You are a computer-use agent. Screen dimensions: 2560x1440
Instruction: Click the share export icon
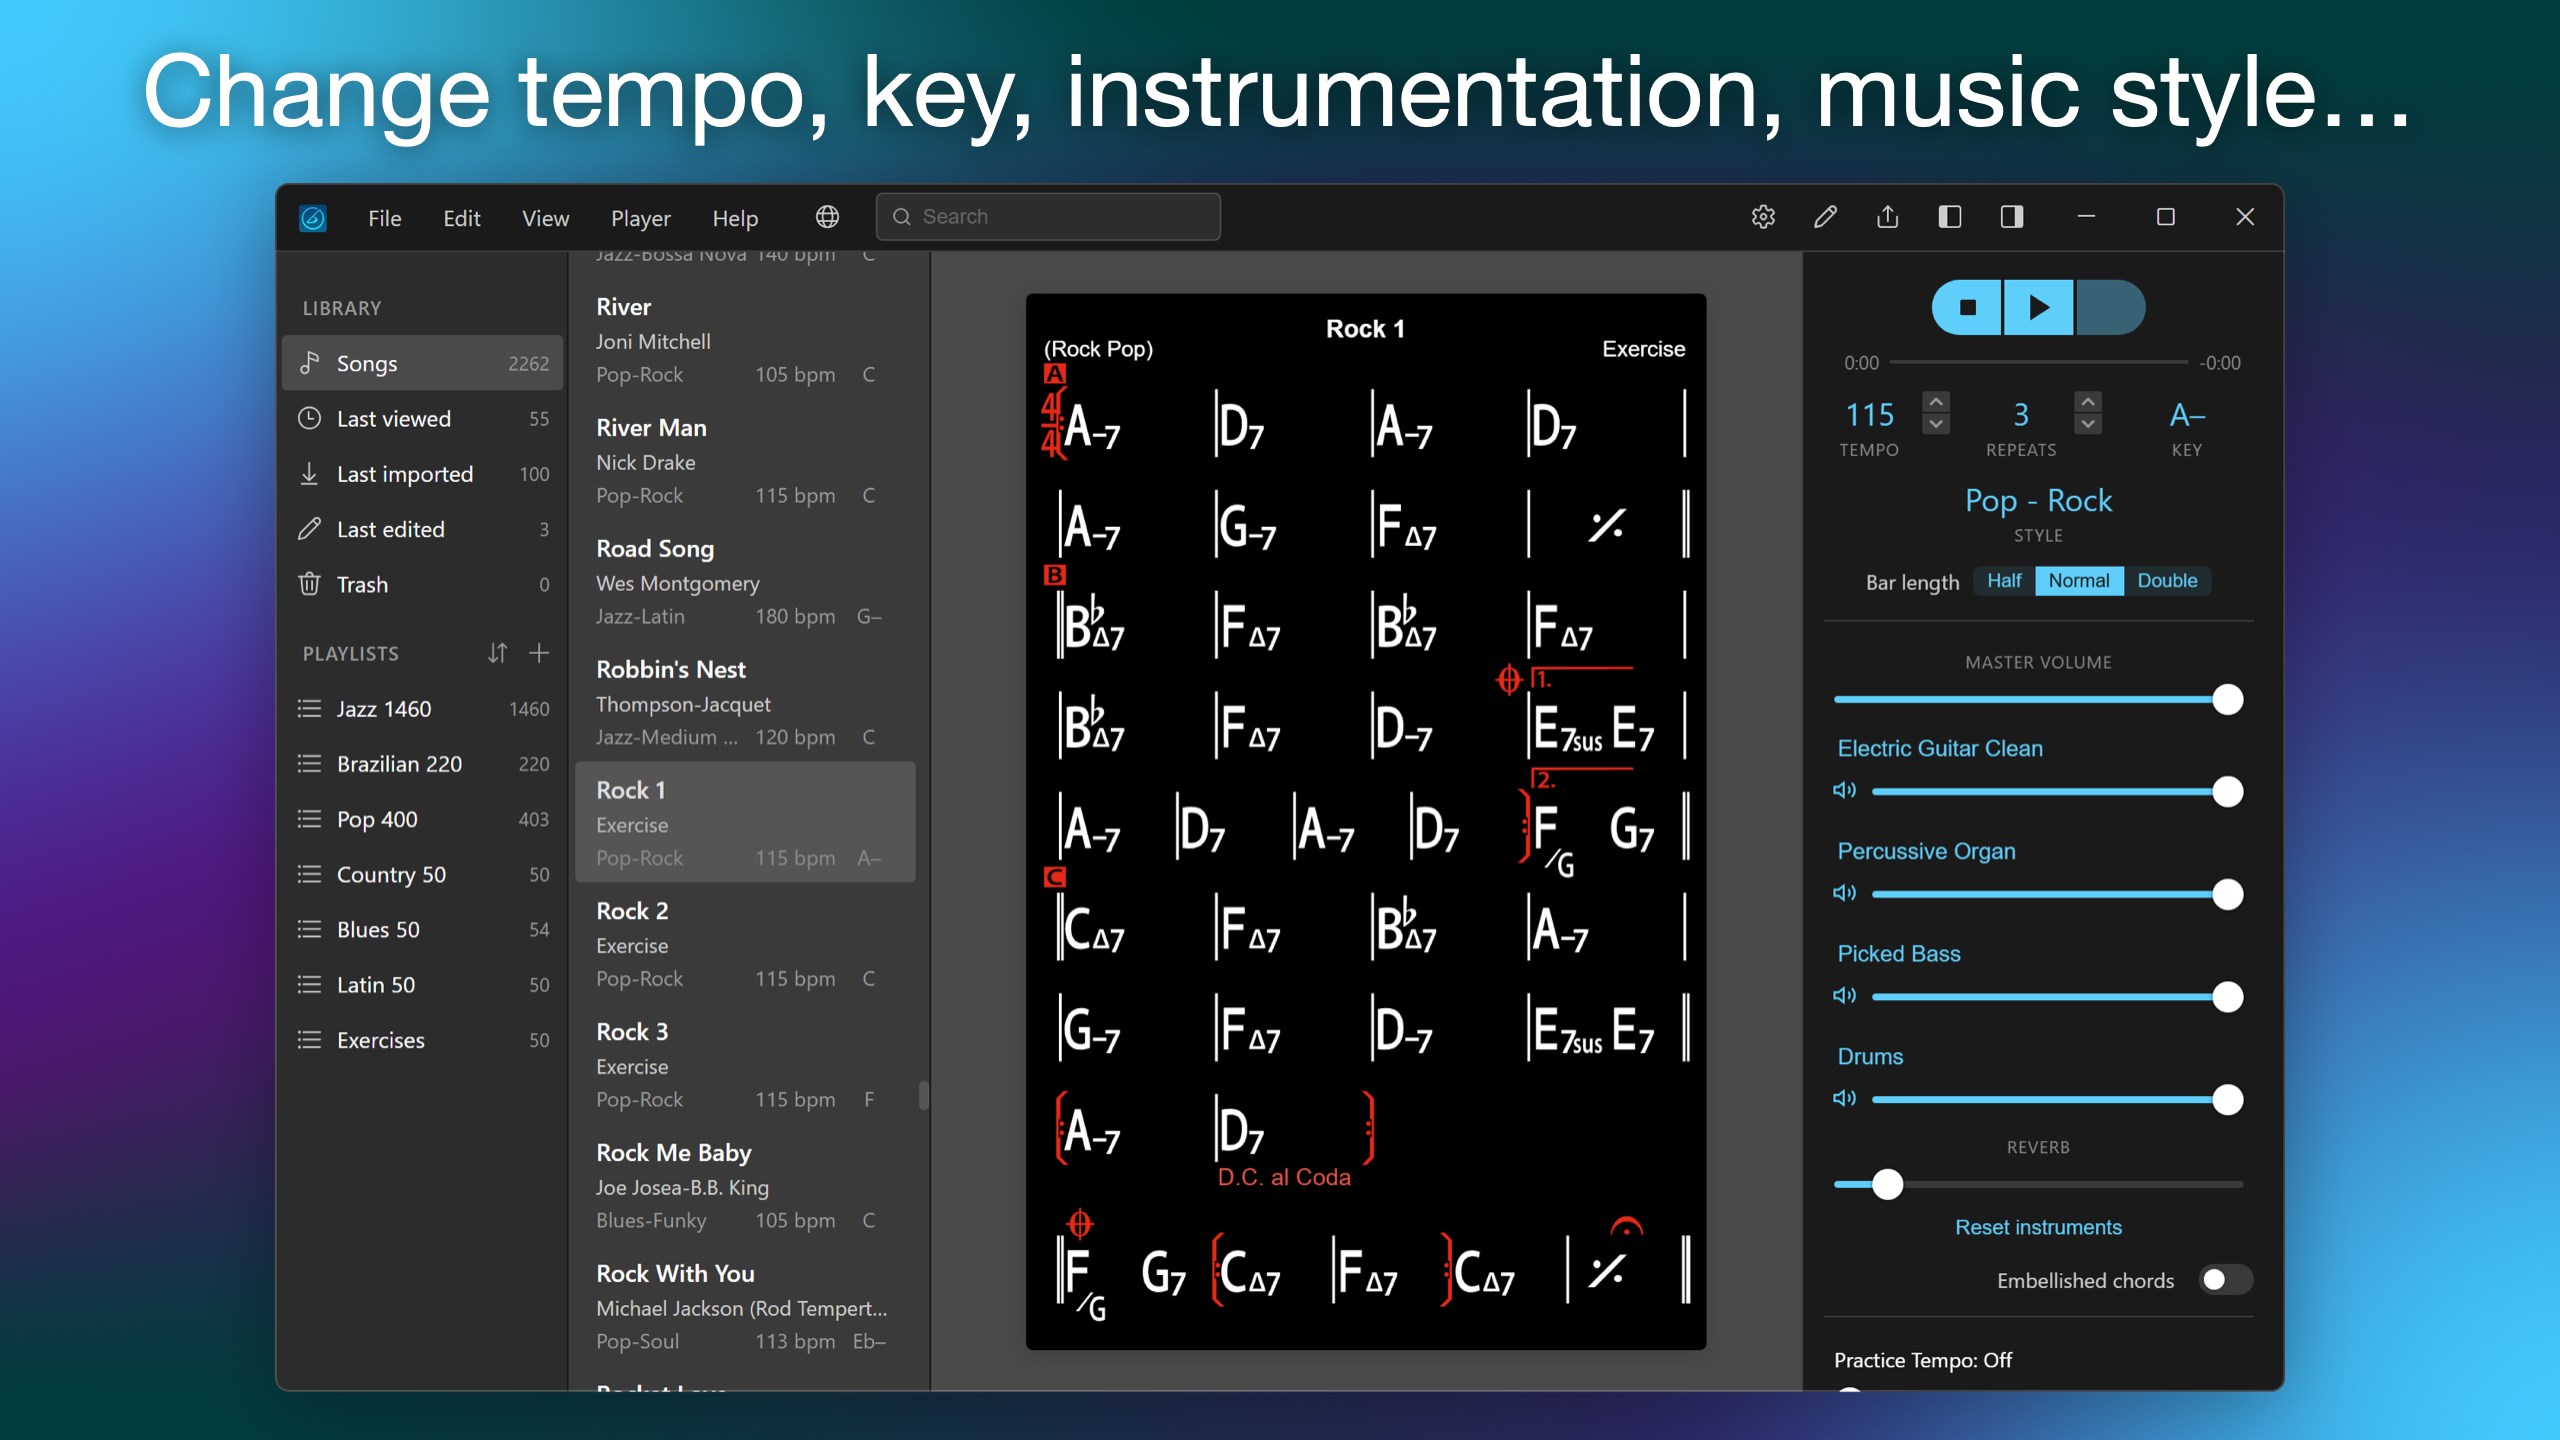[1887, 216]
